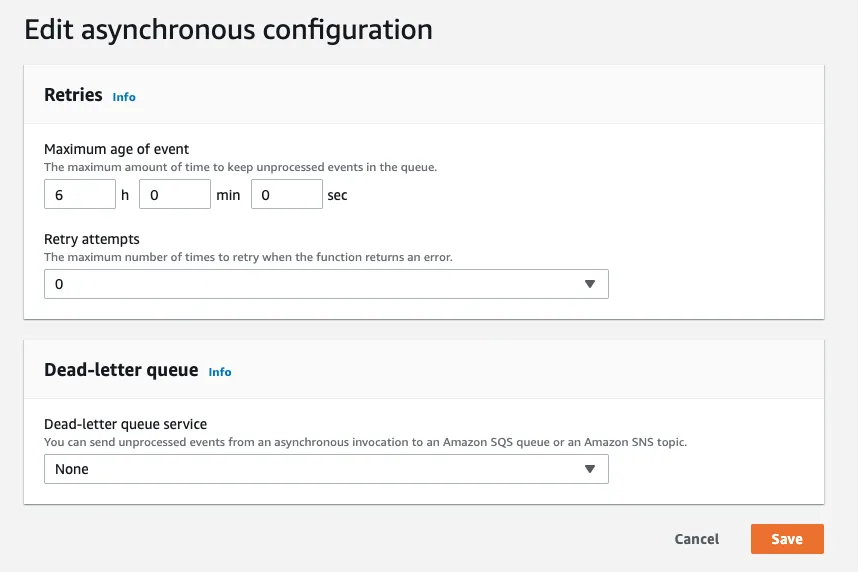Click the "sec" unit label
The width and height of the screenshot is (858, 572).
338,196
